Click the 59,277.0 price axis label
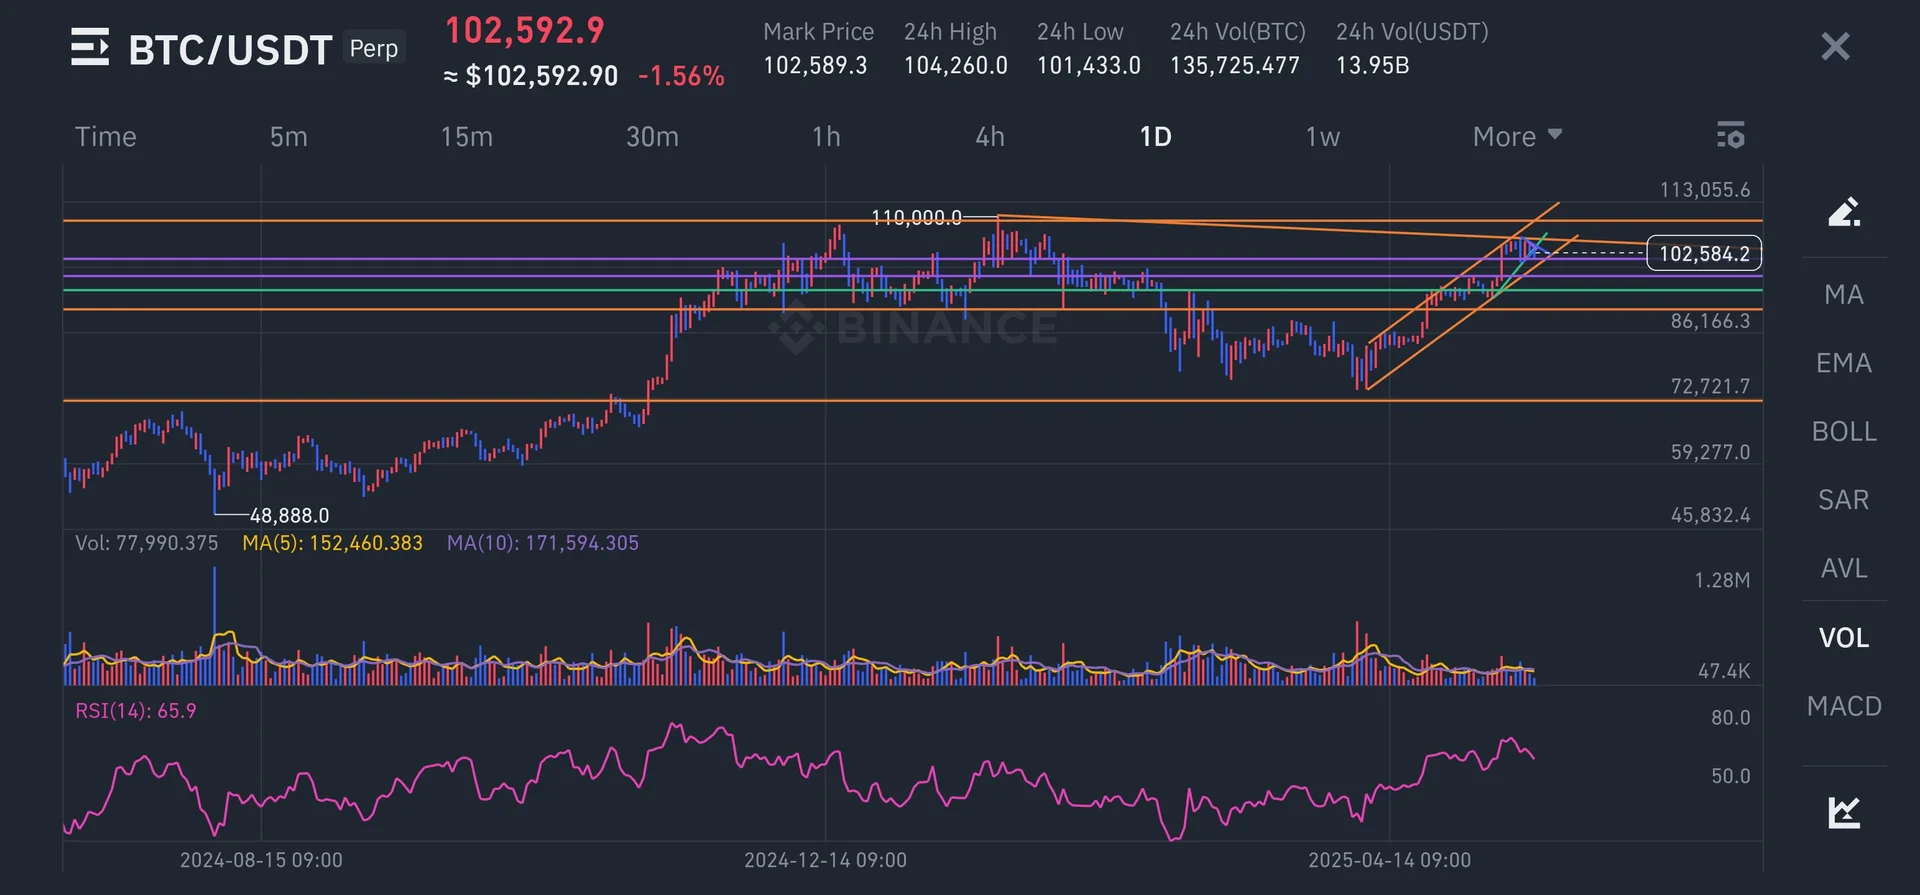 click(1710, 452)
